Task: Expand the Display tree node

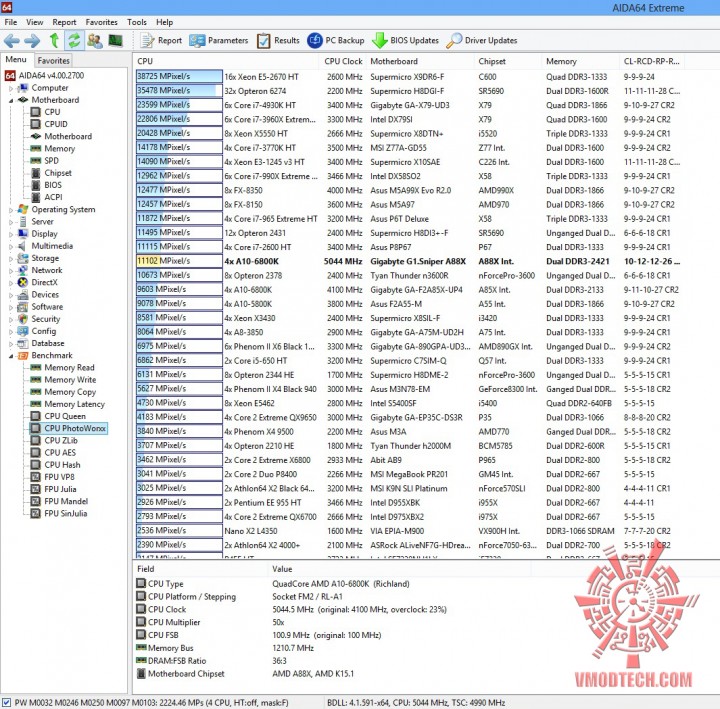Action: 11,234
